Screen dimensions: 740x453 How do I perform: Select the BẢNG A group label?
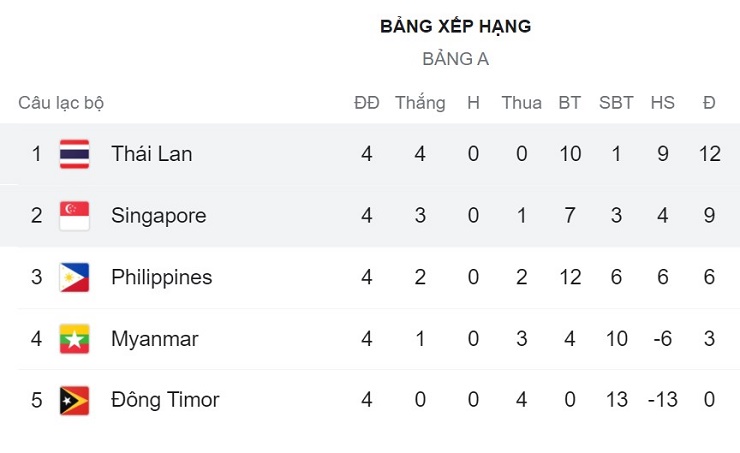[x=456, y=59]
